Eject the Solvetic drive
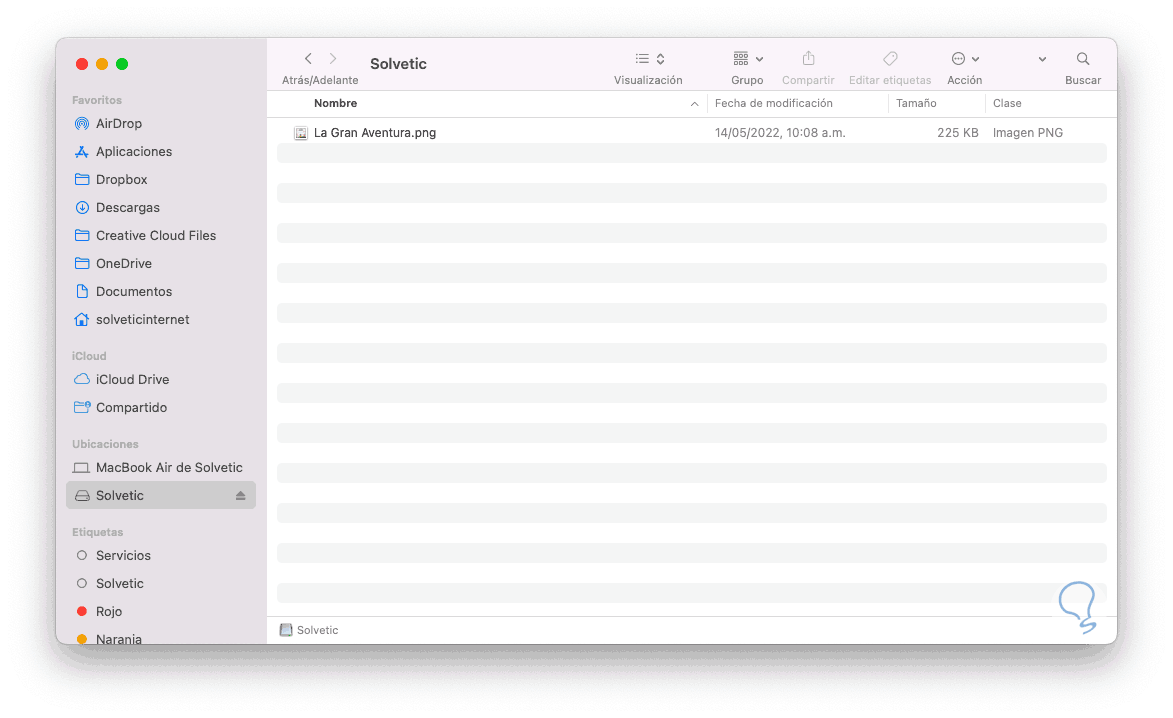The image size is (1173, 718). [240, 496]
